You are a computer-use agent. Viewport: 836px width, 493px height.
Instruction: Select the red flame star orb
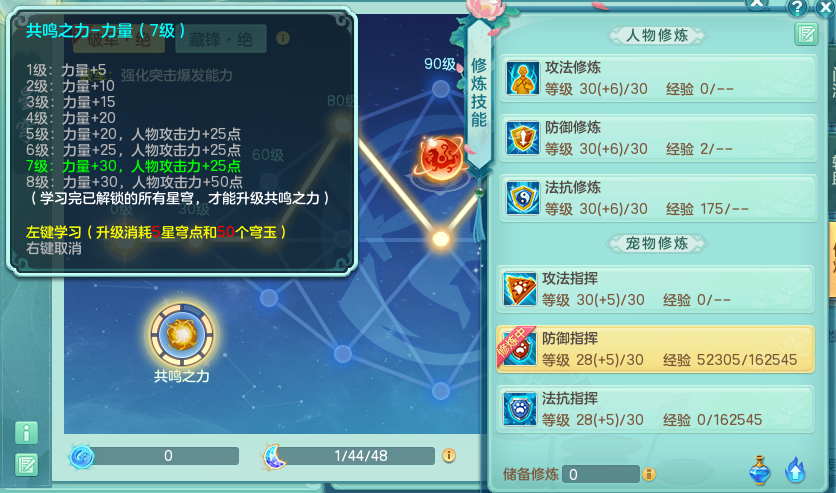(441, 158)
